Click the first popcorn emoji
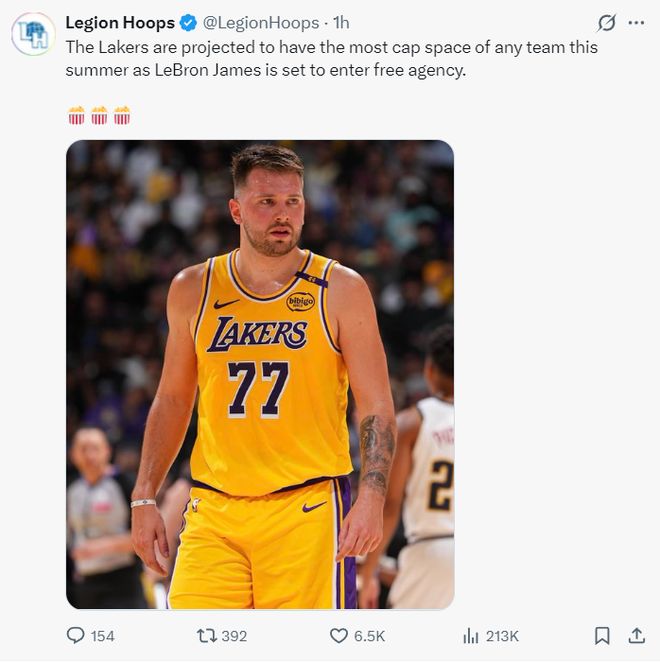This screenshot has height=663, width=660. 76,116
